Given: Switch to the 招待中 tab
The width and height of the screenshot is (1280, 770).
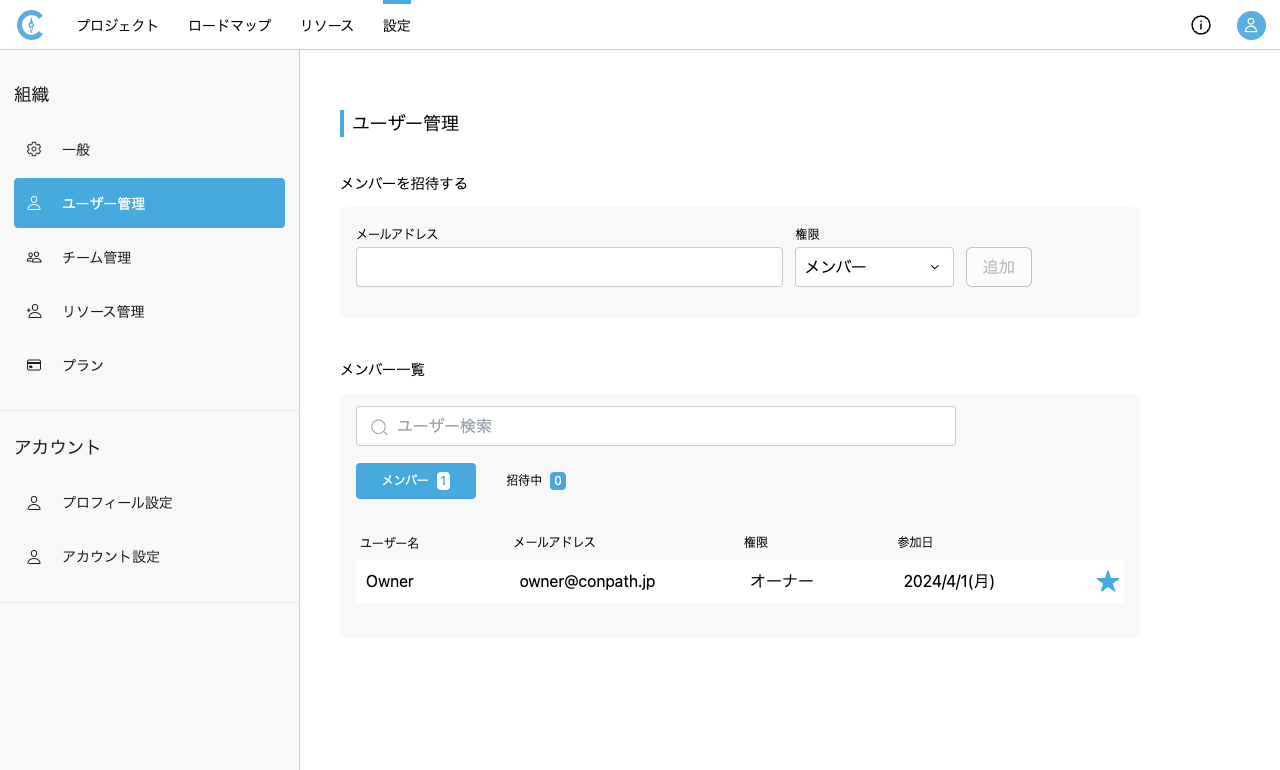Looking at the screenshot, I should [535, 481].
